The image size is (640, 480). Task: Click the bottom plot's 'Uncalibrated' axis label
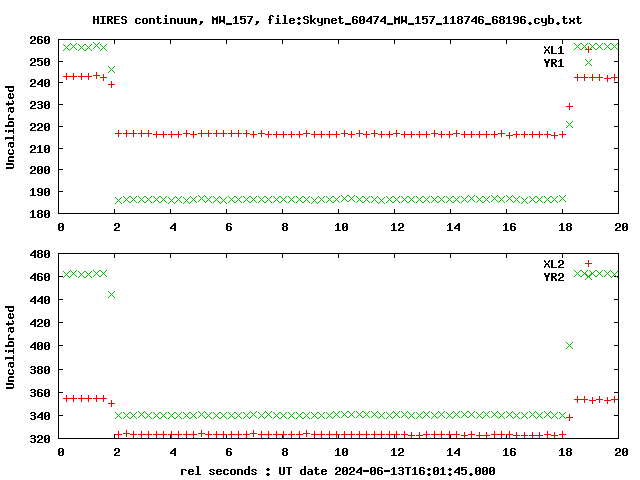point(10,347)
